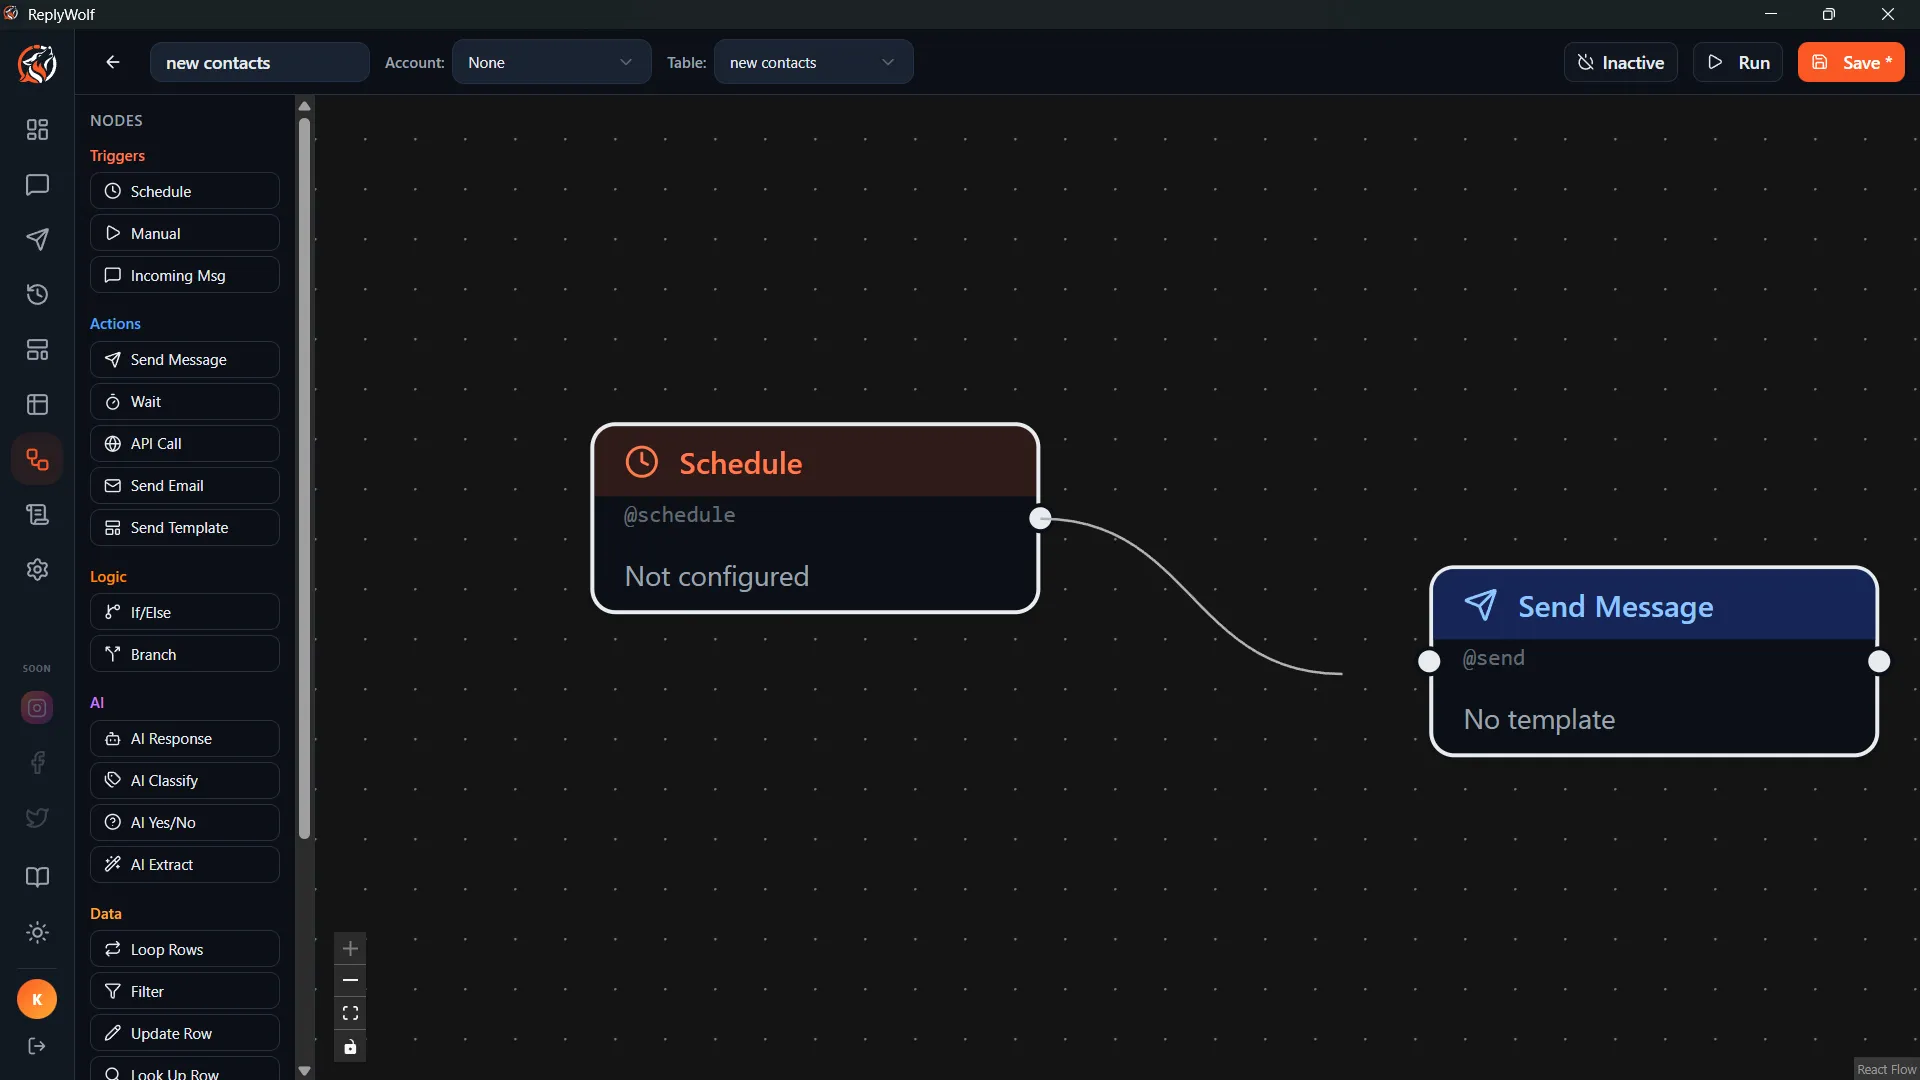This screenshot has height=1080, width=1920.
Task: Open the paper-plane campaigns sidebar icon
Action: (x=37, y=239)
